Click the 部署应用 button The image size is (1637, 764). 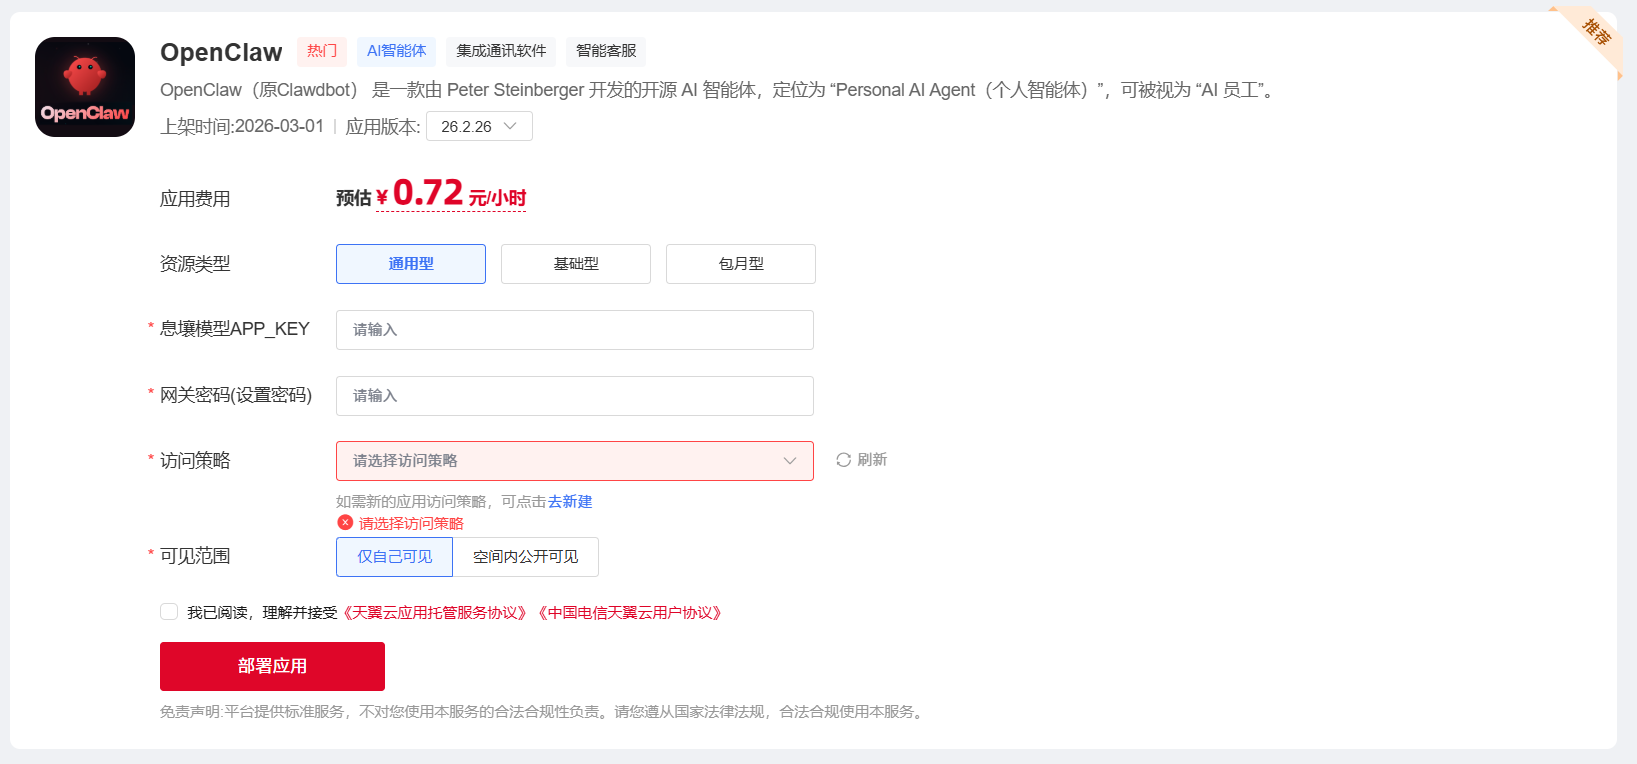point(272,666)
